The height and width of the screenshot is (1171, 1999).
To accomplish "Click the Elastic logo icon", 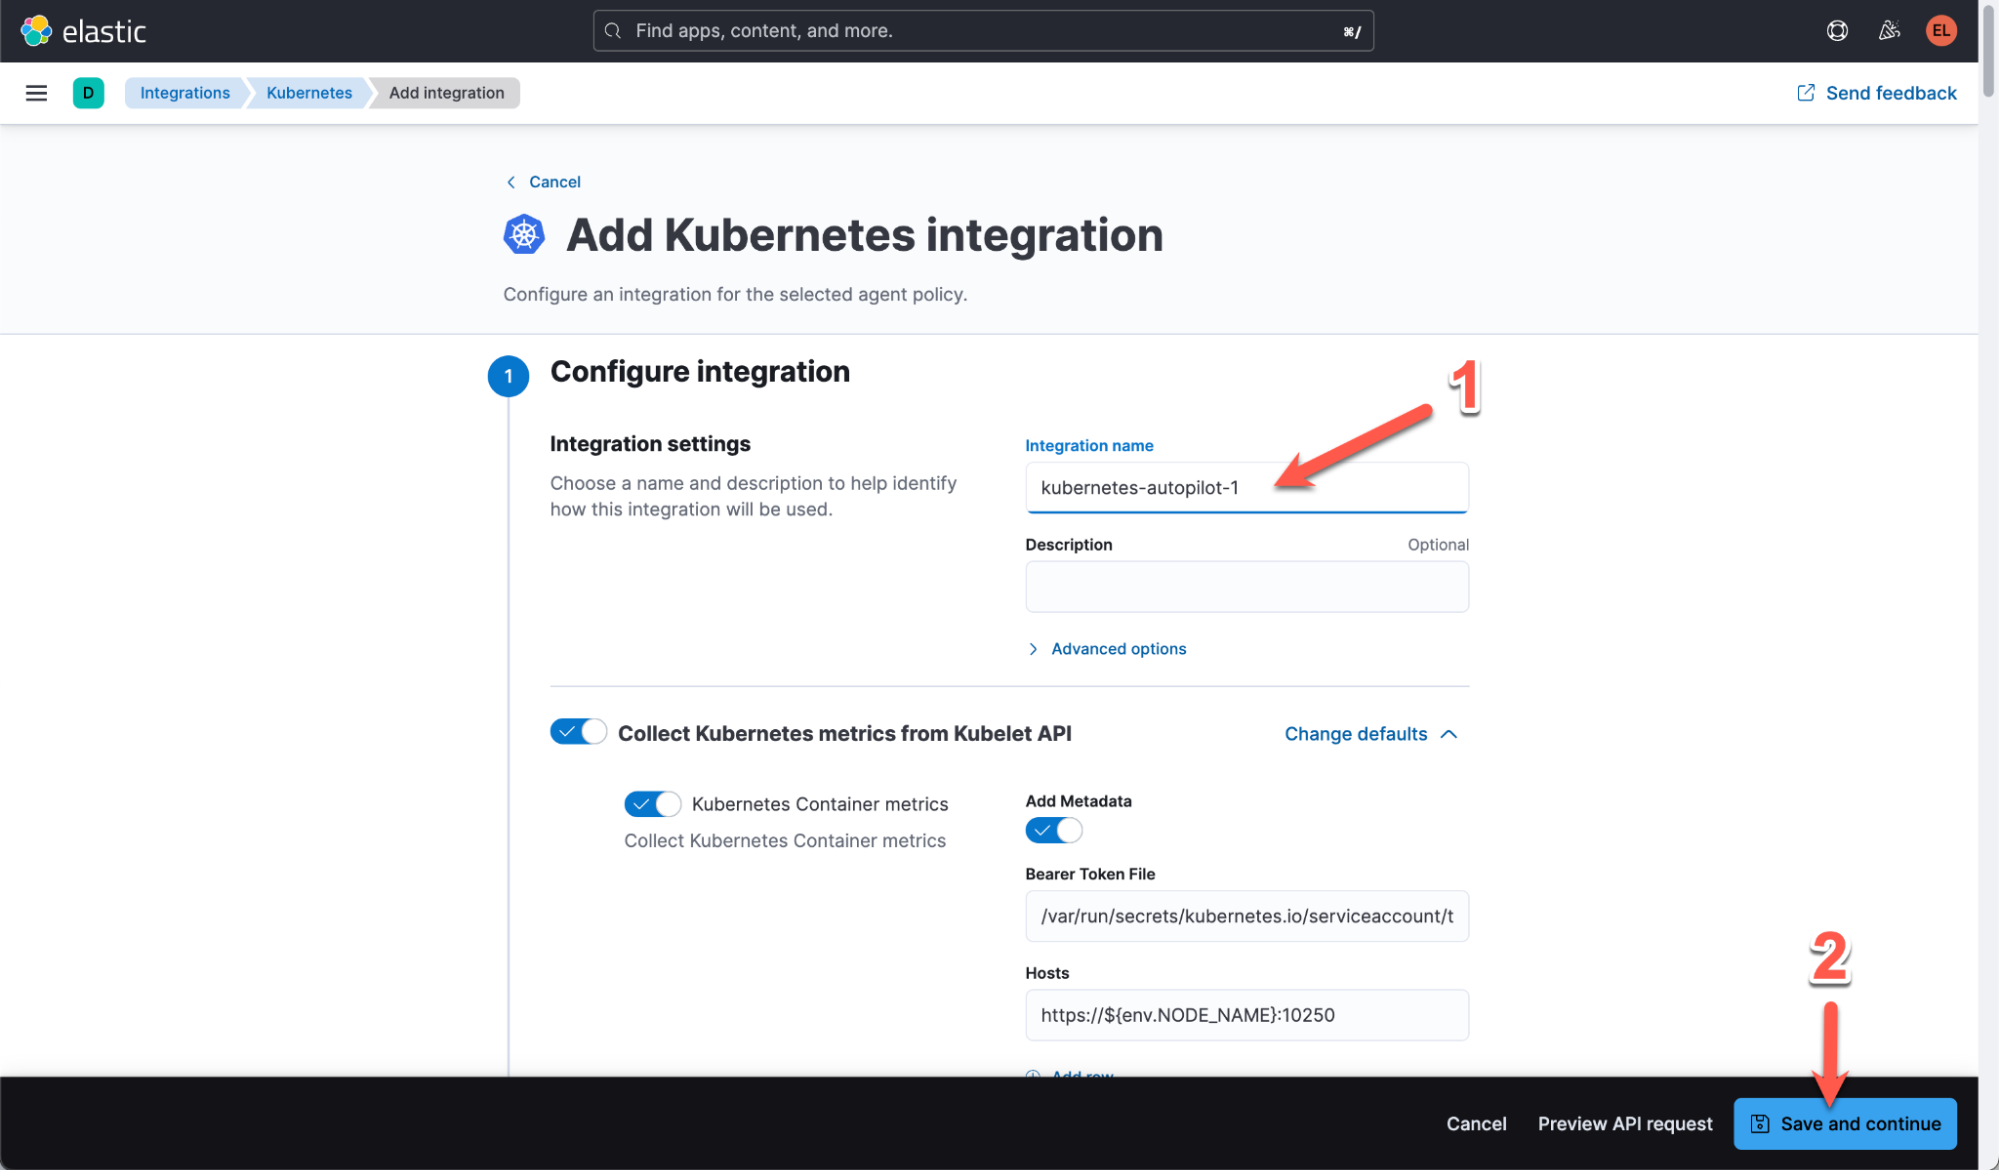I will [36, 31].
